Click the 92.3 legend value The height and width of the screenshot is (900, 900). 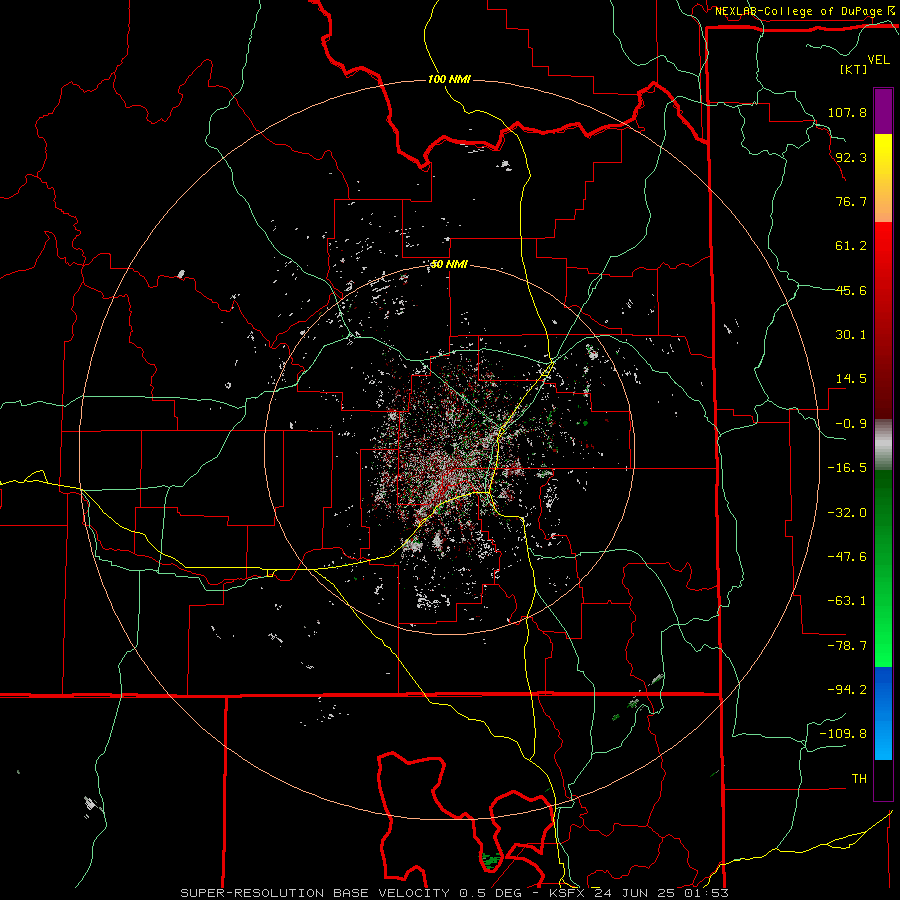point(851,157)
